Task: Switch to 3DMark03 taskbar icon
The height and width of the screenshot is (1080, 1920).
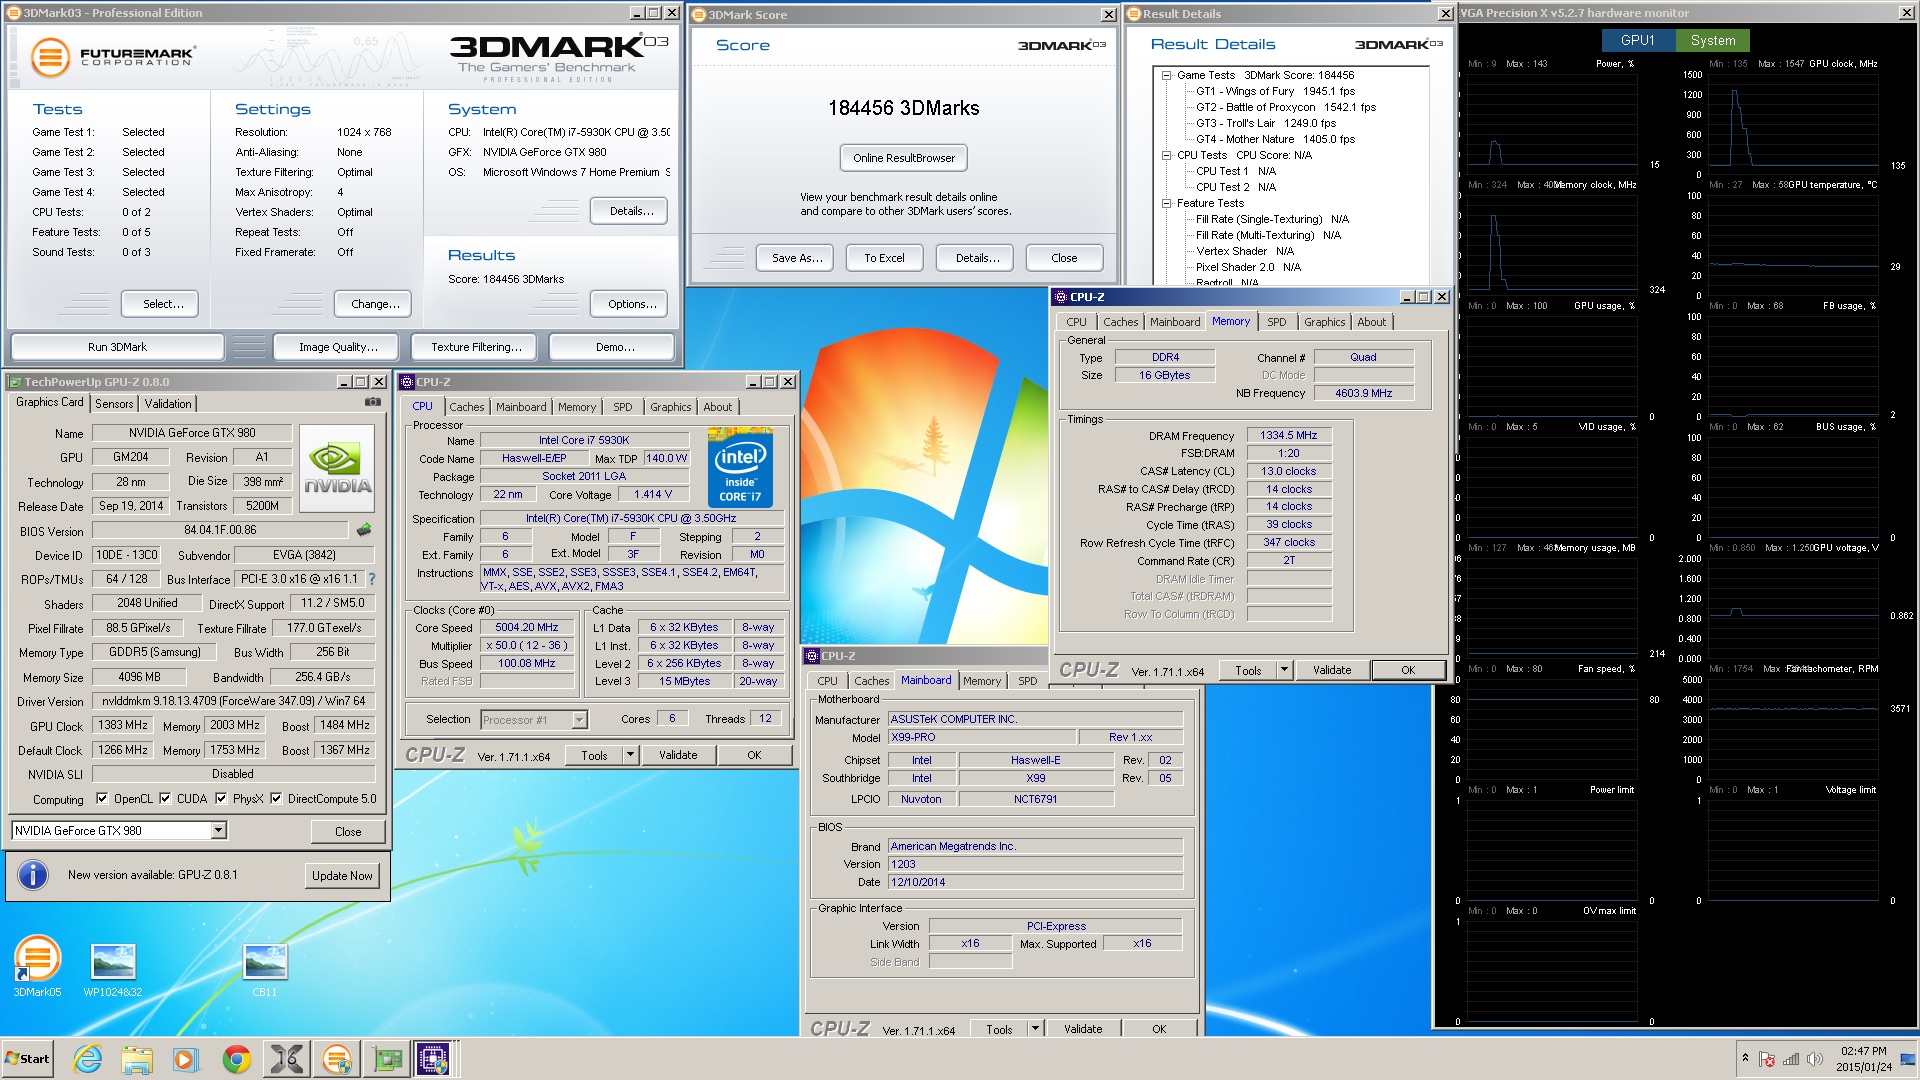Action: pyautogui.click(x=337, y=1059)
